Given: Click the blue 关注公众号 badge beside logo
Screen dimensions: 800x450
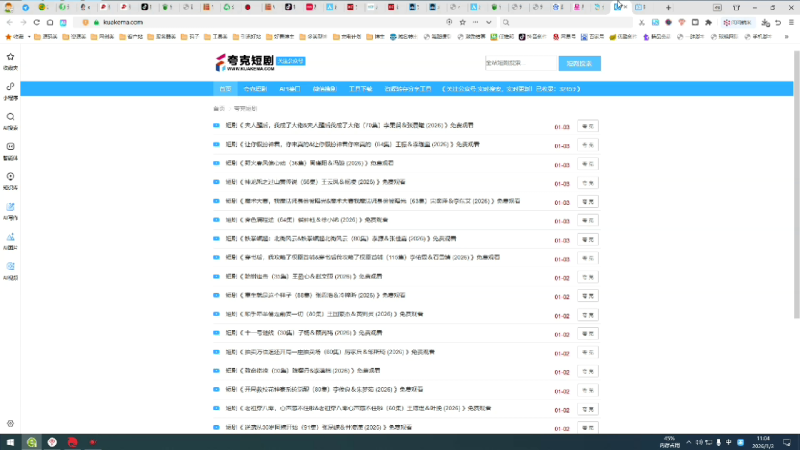Looking at the screenshot, I should (290, 61).
